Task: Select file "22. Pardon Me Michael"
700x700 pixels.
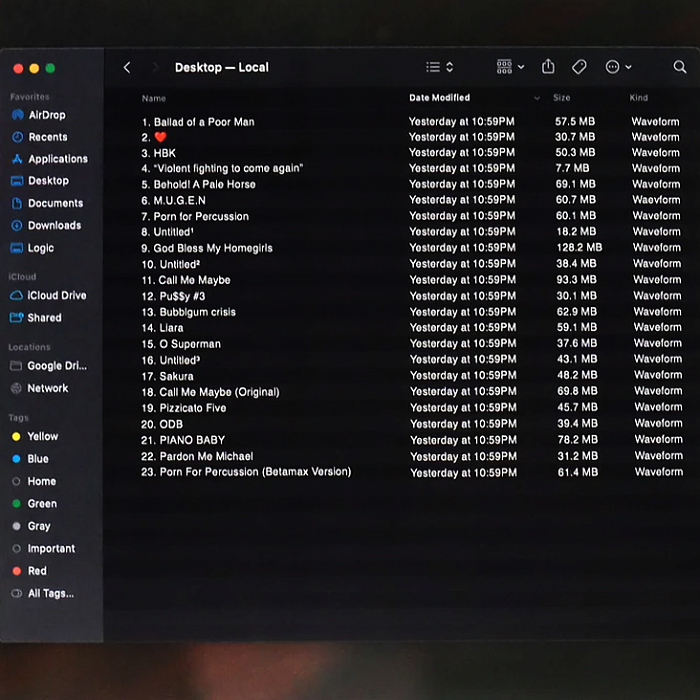Action: [197, 456]
